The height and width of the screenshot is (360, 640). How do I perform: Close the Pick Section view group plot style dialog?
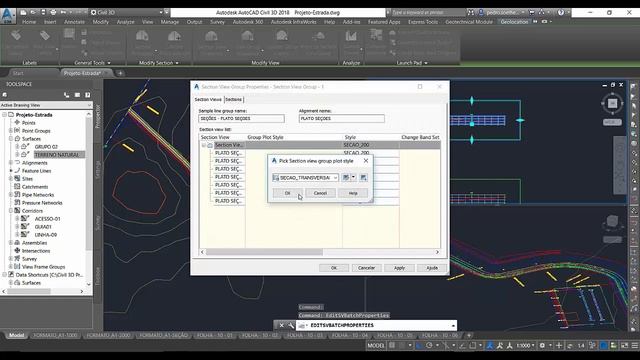pyautogui.click(x=366, y=161)
